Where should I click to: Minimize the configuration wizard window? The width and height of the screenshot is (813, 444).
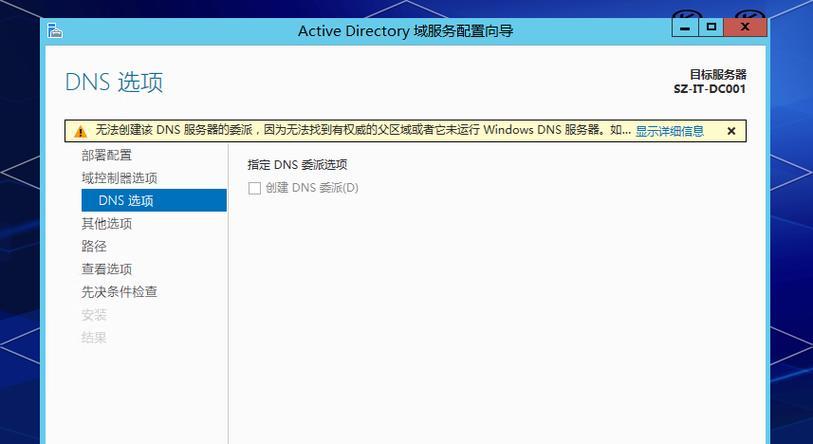685,27
